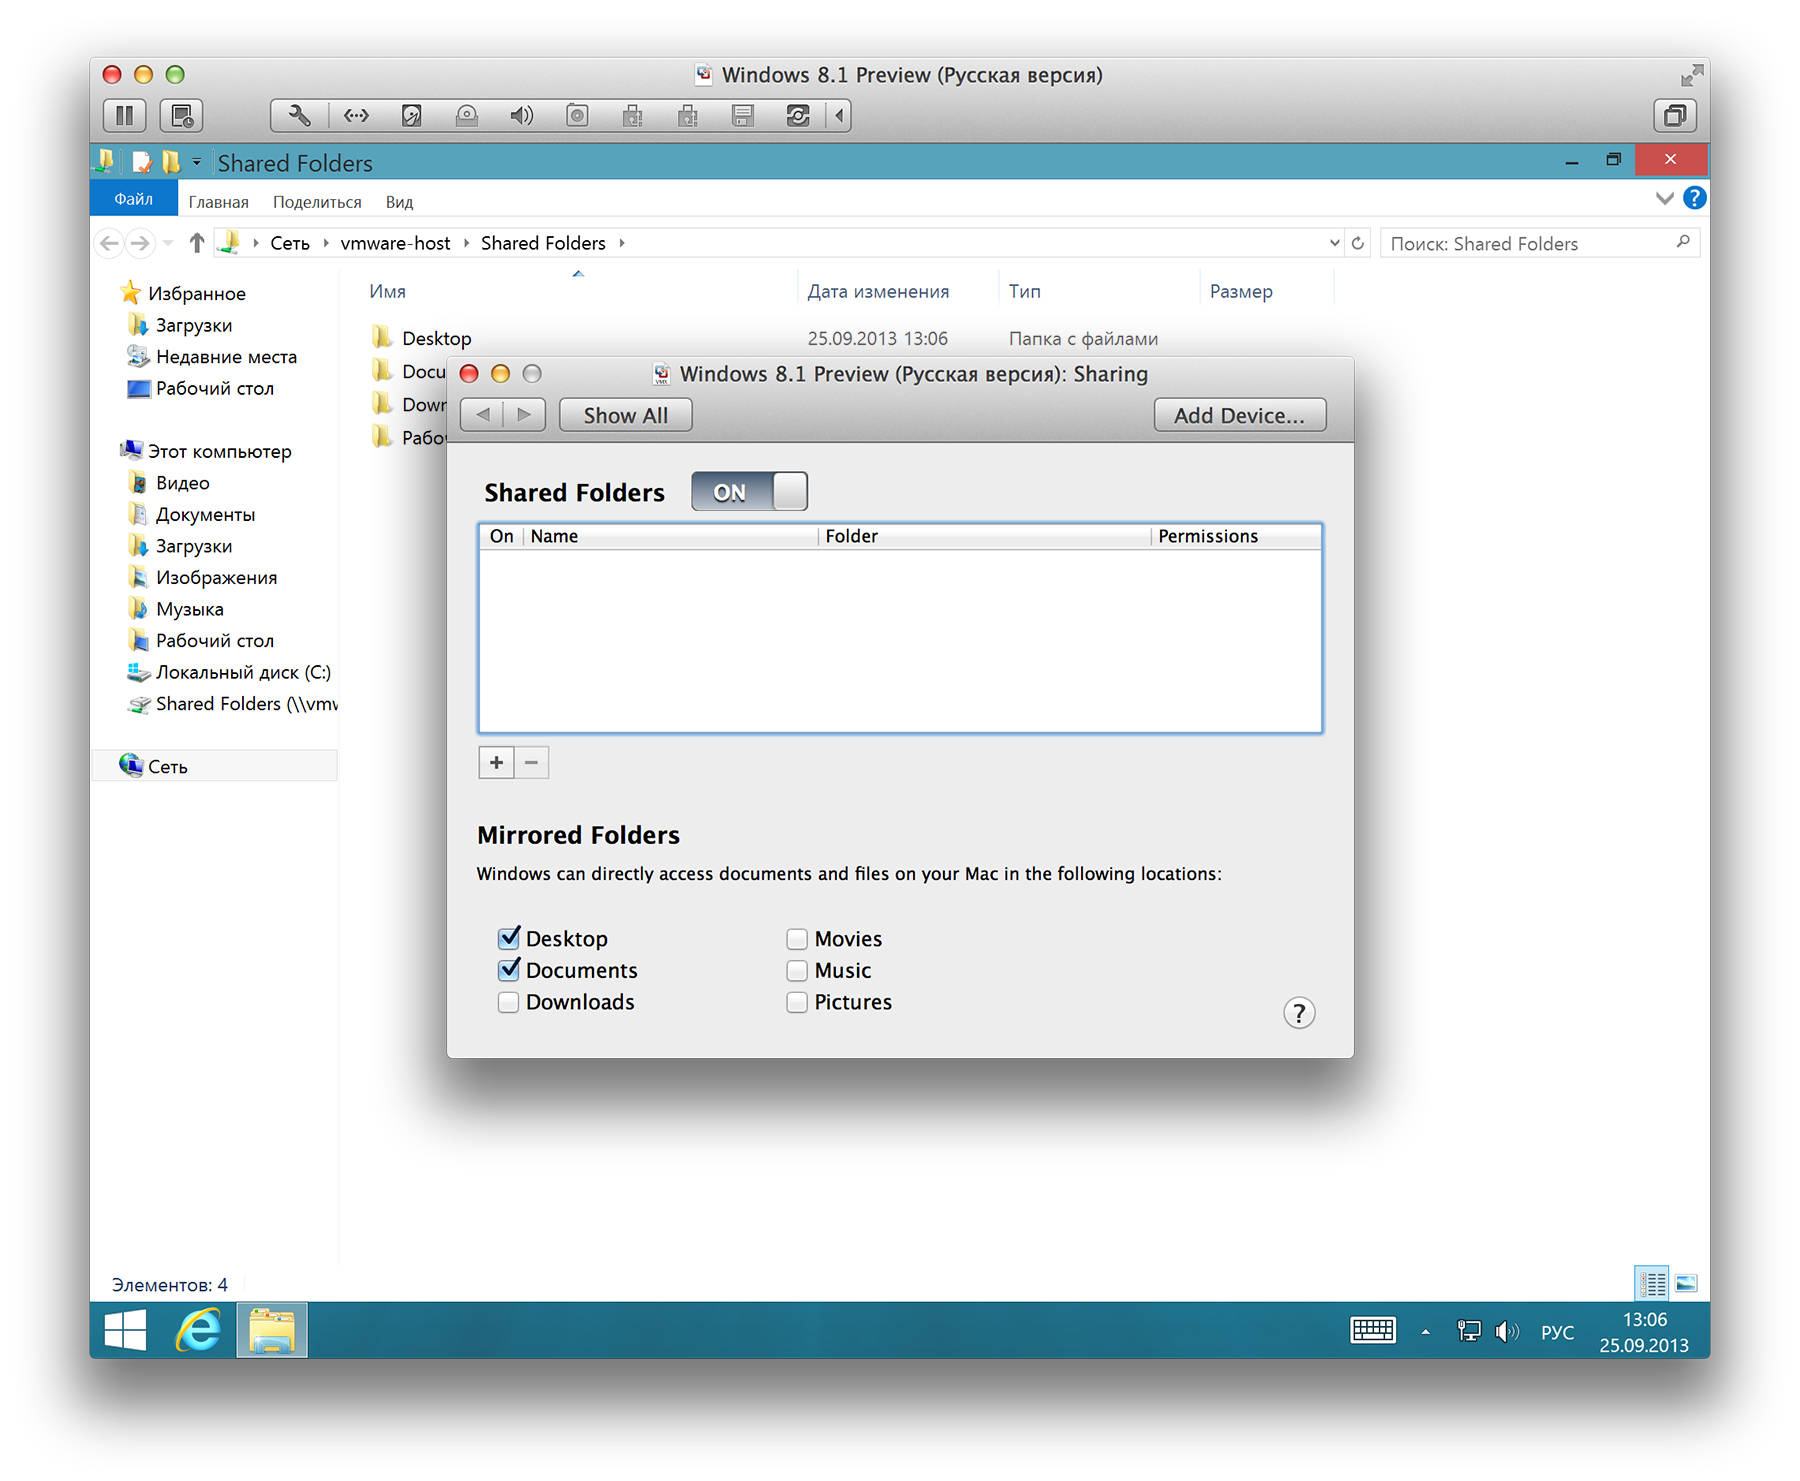Viewport: 1800px width, 1481px height.
Task: Click Explorer help question mark icon
Action: (x=1694, y=198)
